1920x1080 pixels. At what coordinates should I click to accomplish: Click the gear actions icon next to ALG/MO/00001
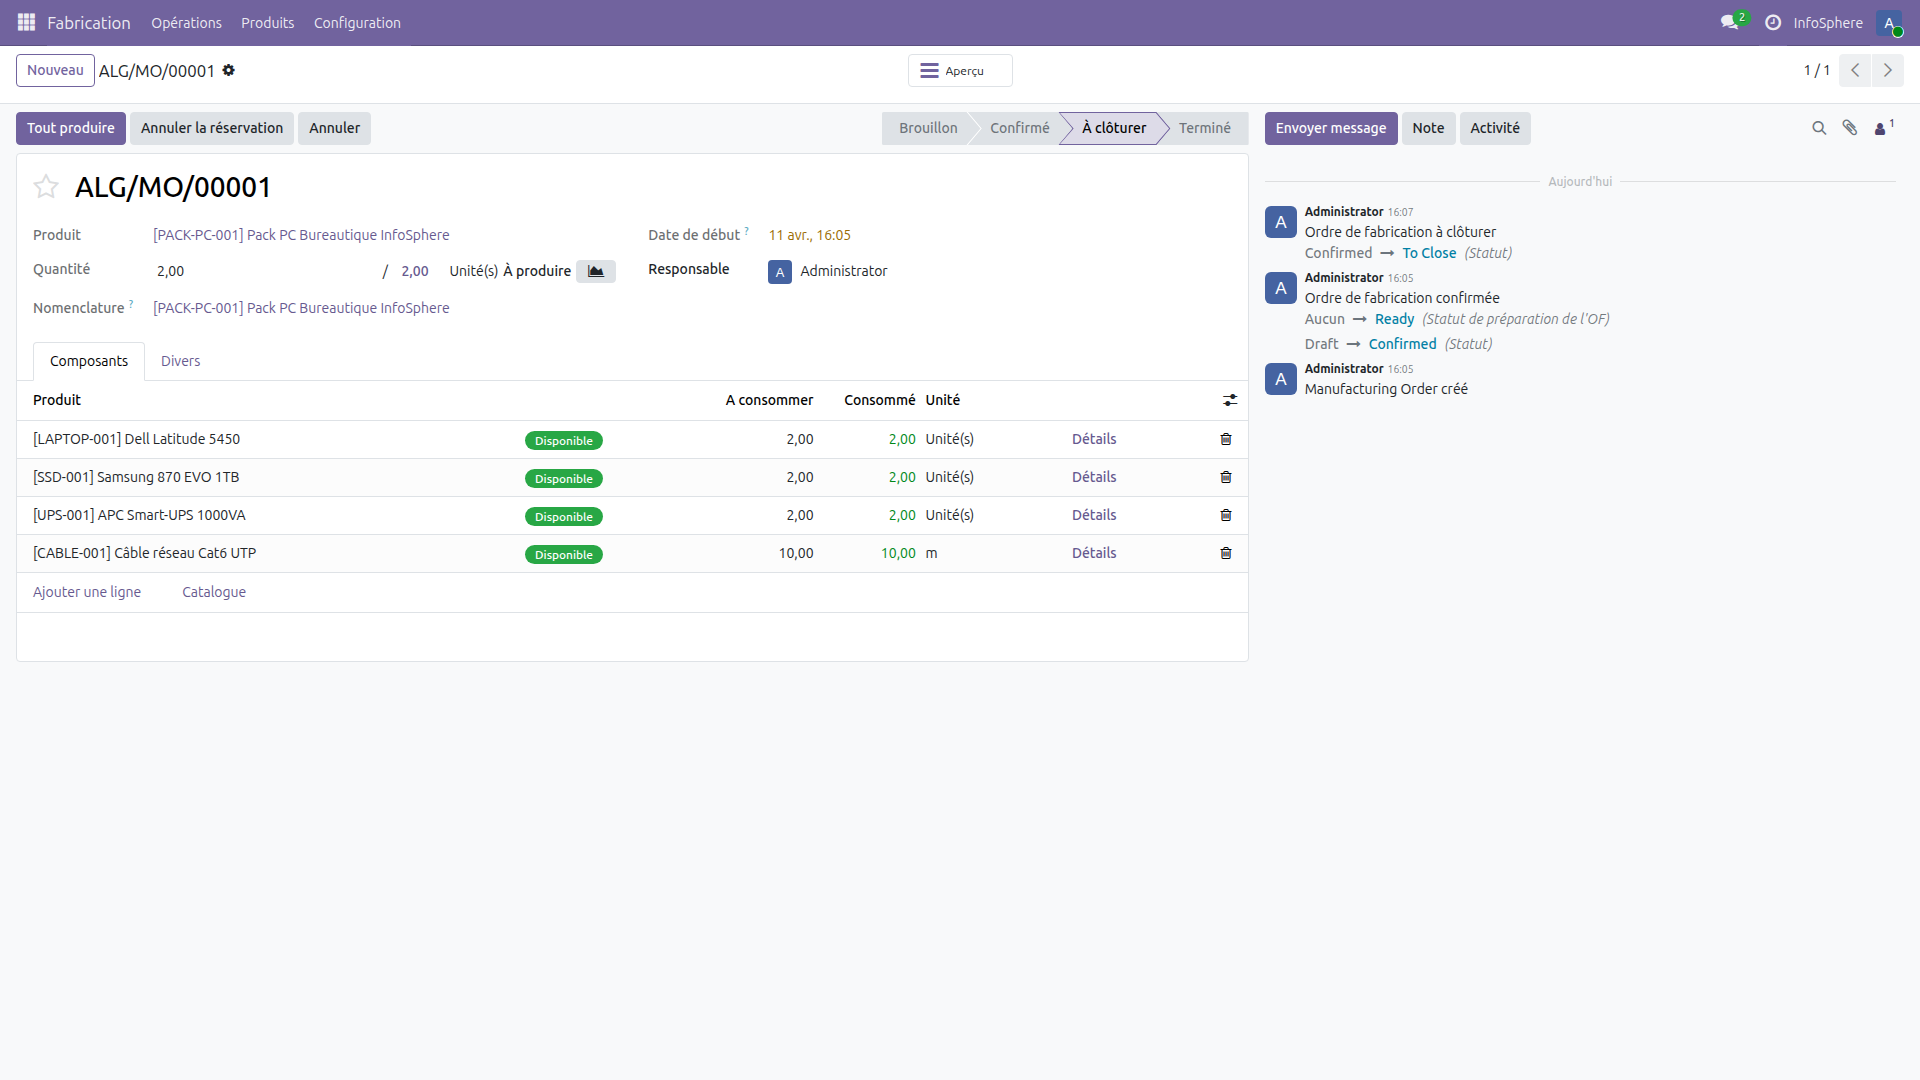[x=229, y=70]
